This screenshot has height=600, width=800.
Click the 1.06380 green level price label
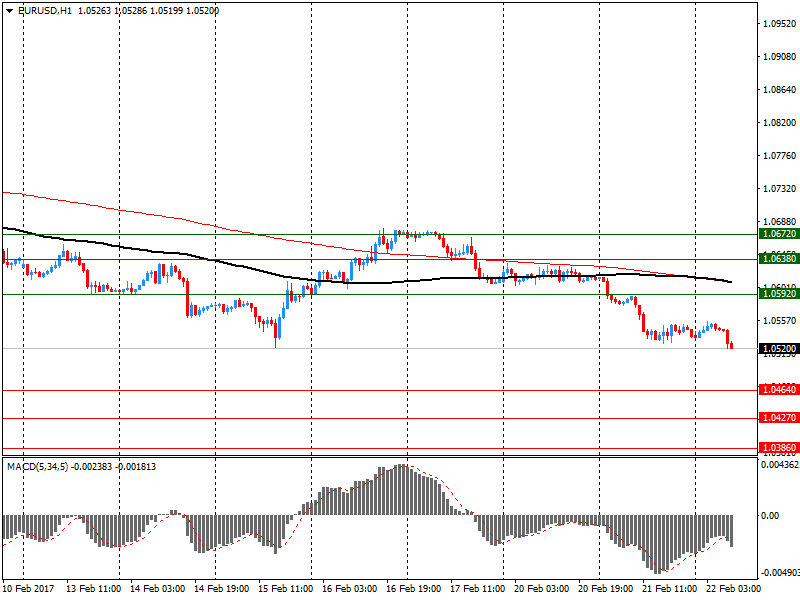pos(779,259)
